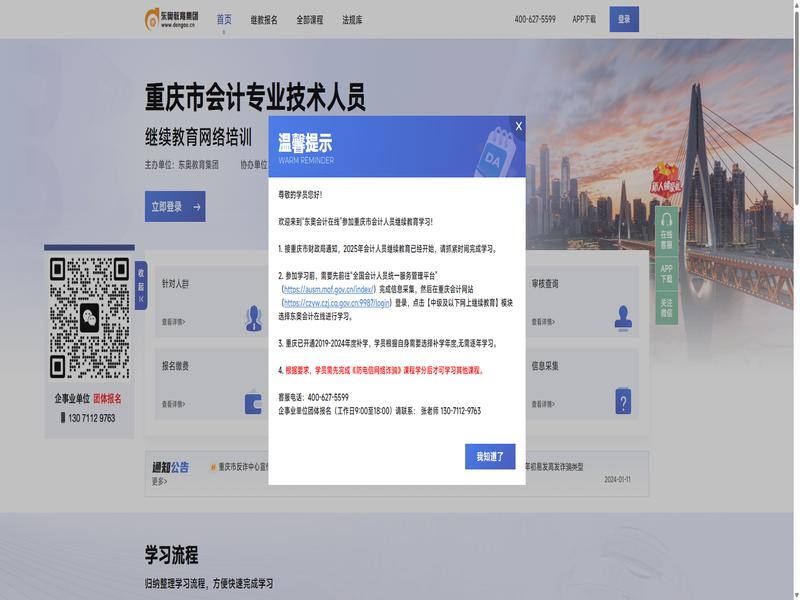Viewport: 800px width, 600px height.
Task: Open the 法规库 navigation item
Action: [352, 19]
